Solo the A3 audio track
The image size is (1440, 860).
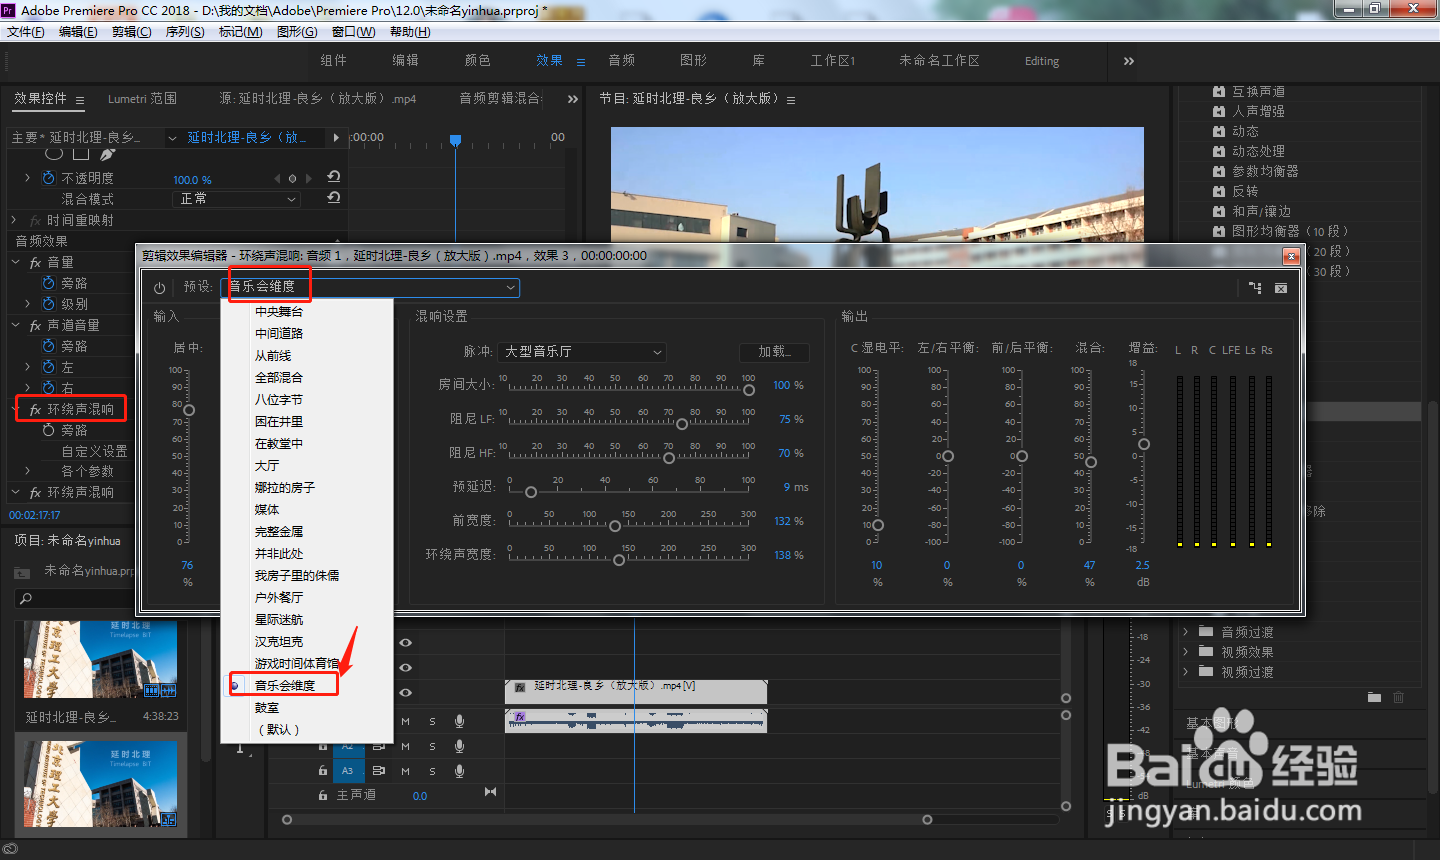tap(433, 771)
